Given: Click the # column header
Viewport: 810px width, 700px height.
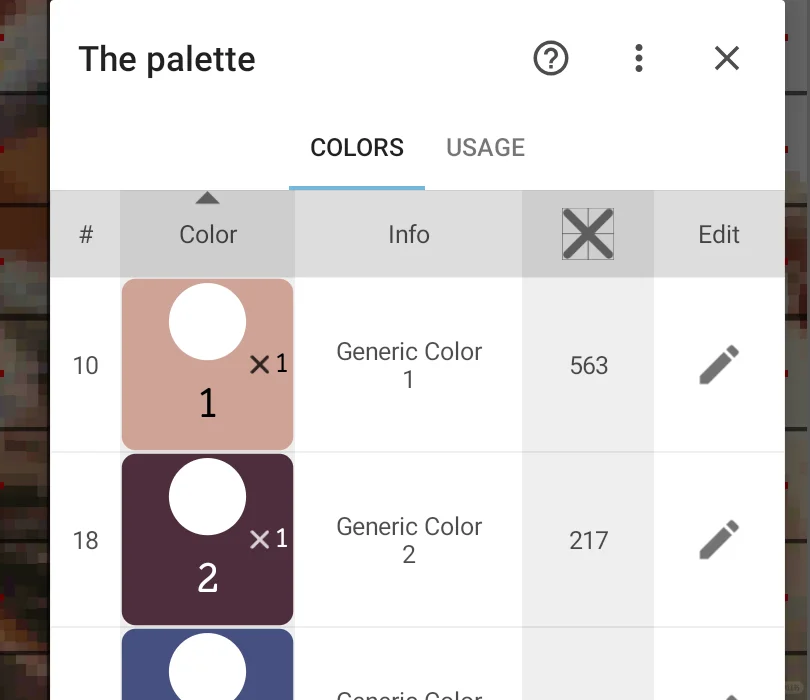Looking at the screenshot, I should [86, 235].
